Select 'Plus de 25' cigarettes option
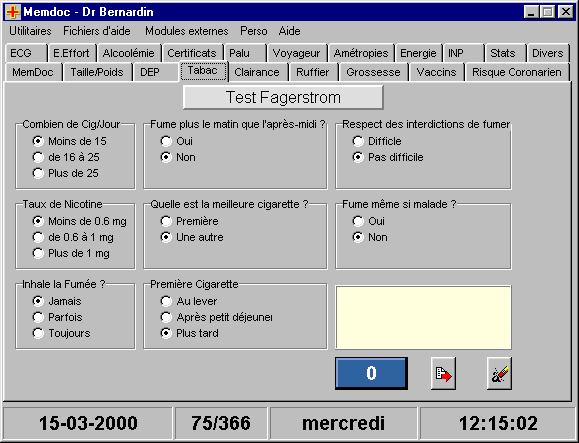This screenshot has height=443, width=579. tap(66, 173)
